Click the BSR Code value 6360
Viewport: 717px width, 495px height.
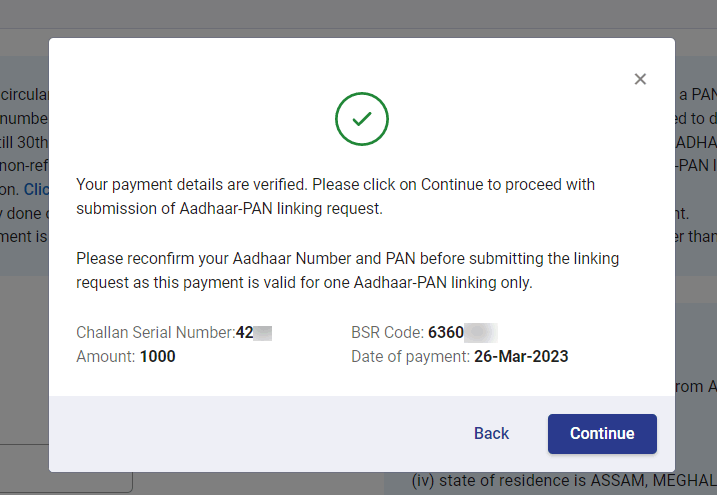(446, 332)
